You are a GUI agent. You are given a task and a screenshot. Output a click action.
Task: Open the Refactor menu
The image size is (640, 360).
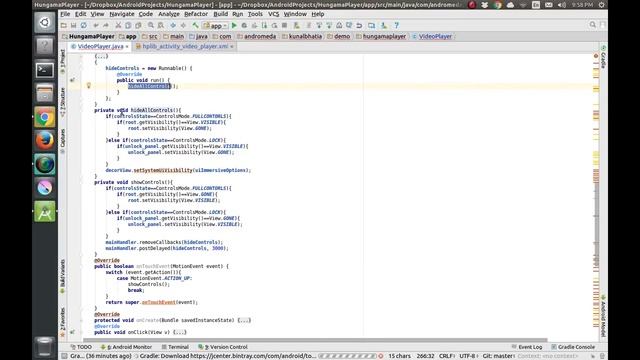(x=196, y=14)
